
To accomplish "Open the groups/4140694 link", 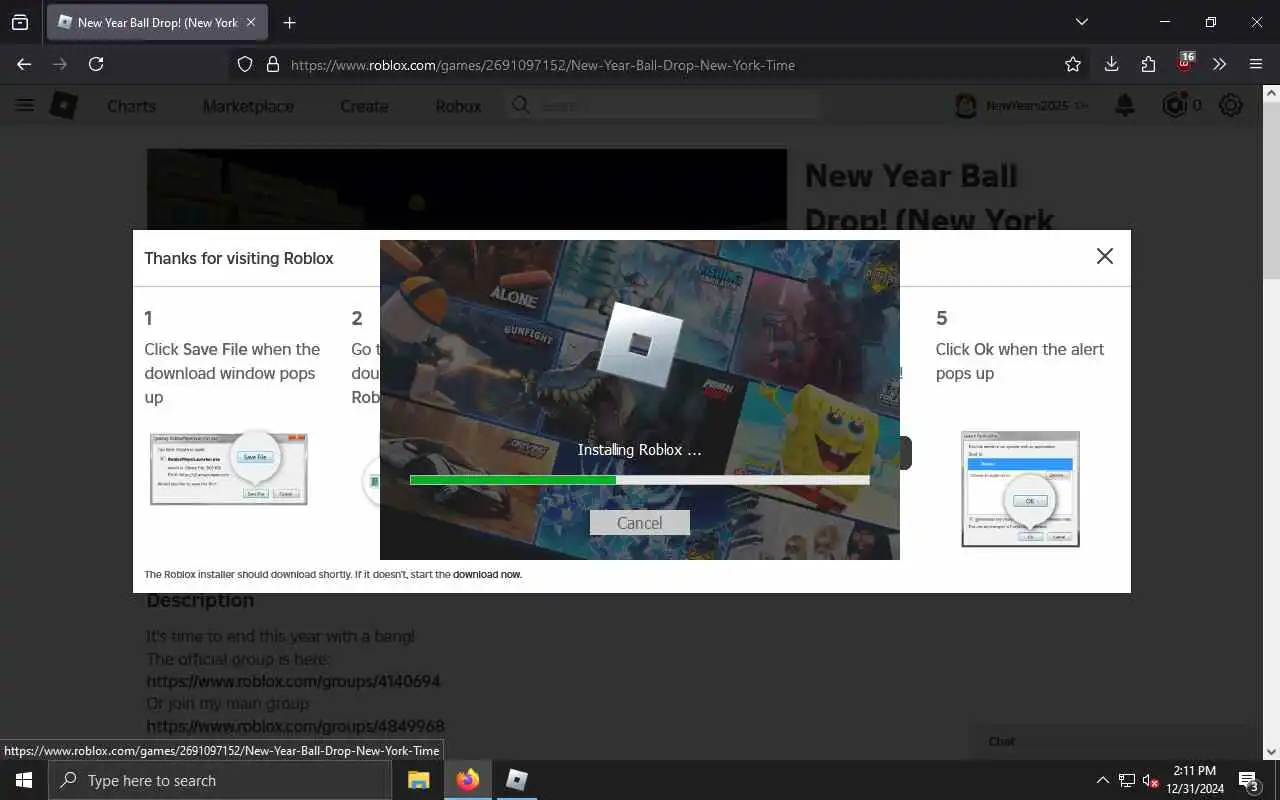I will click(293, 682).
